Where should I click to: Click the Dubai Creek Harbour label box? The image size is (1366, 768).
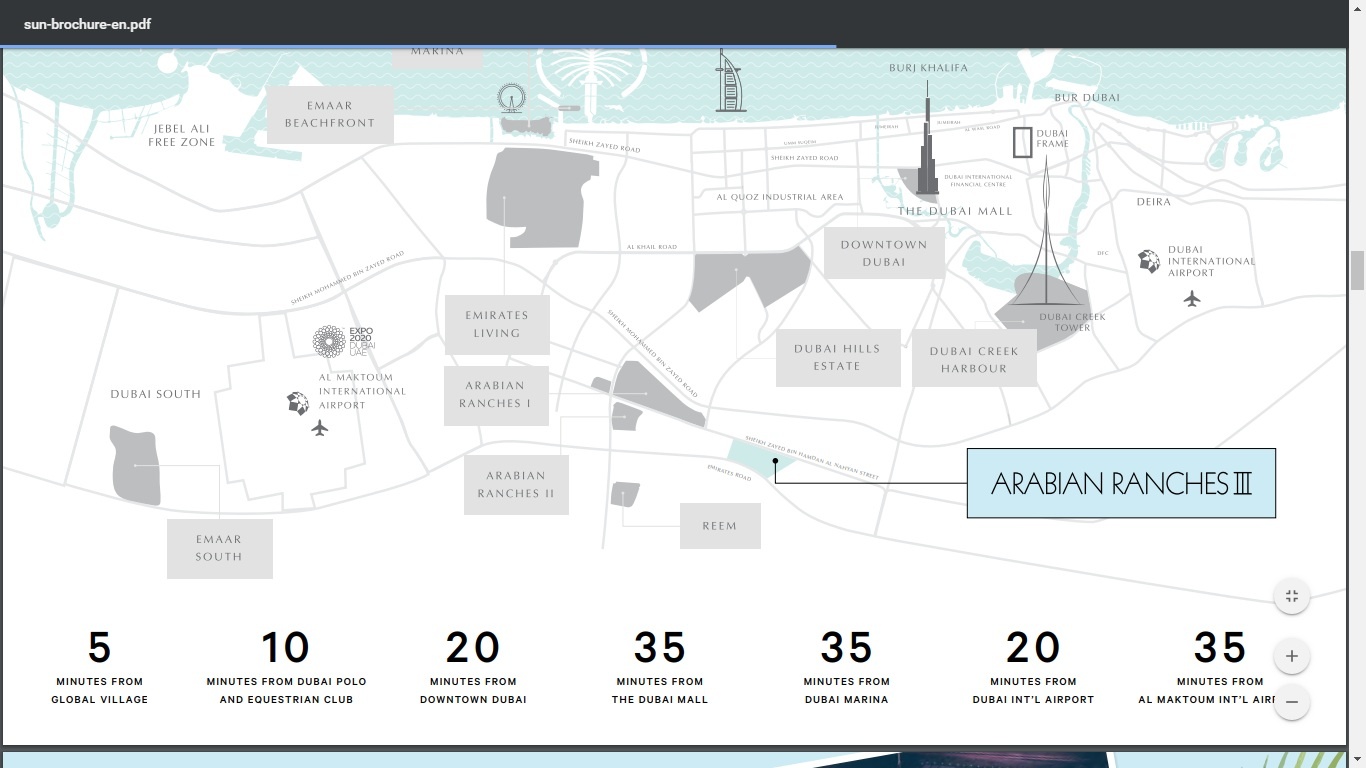click(x=974, y=360)
